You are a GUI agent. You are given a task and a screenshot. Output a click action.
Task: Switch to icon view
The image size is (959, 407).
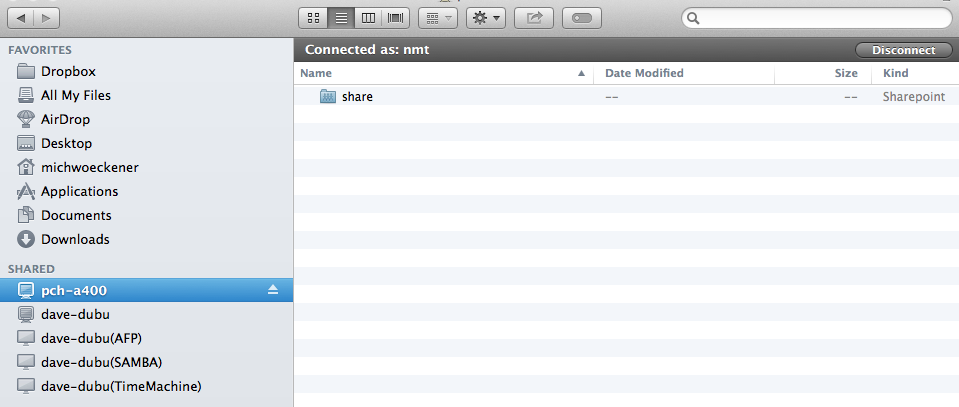pyautogui.click(x=313, y=18)
